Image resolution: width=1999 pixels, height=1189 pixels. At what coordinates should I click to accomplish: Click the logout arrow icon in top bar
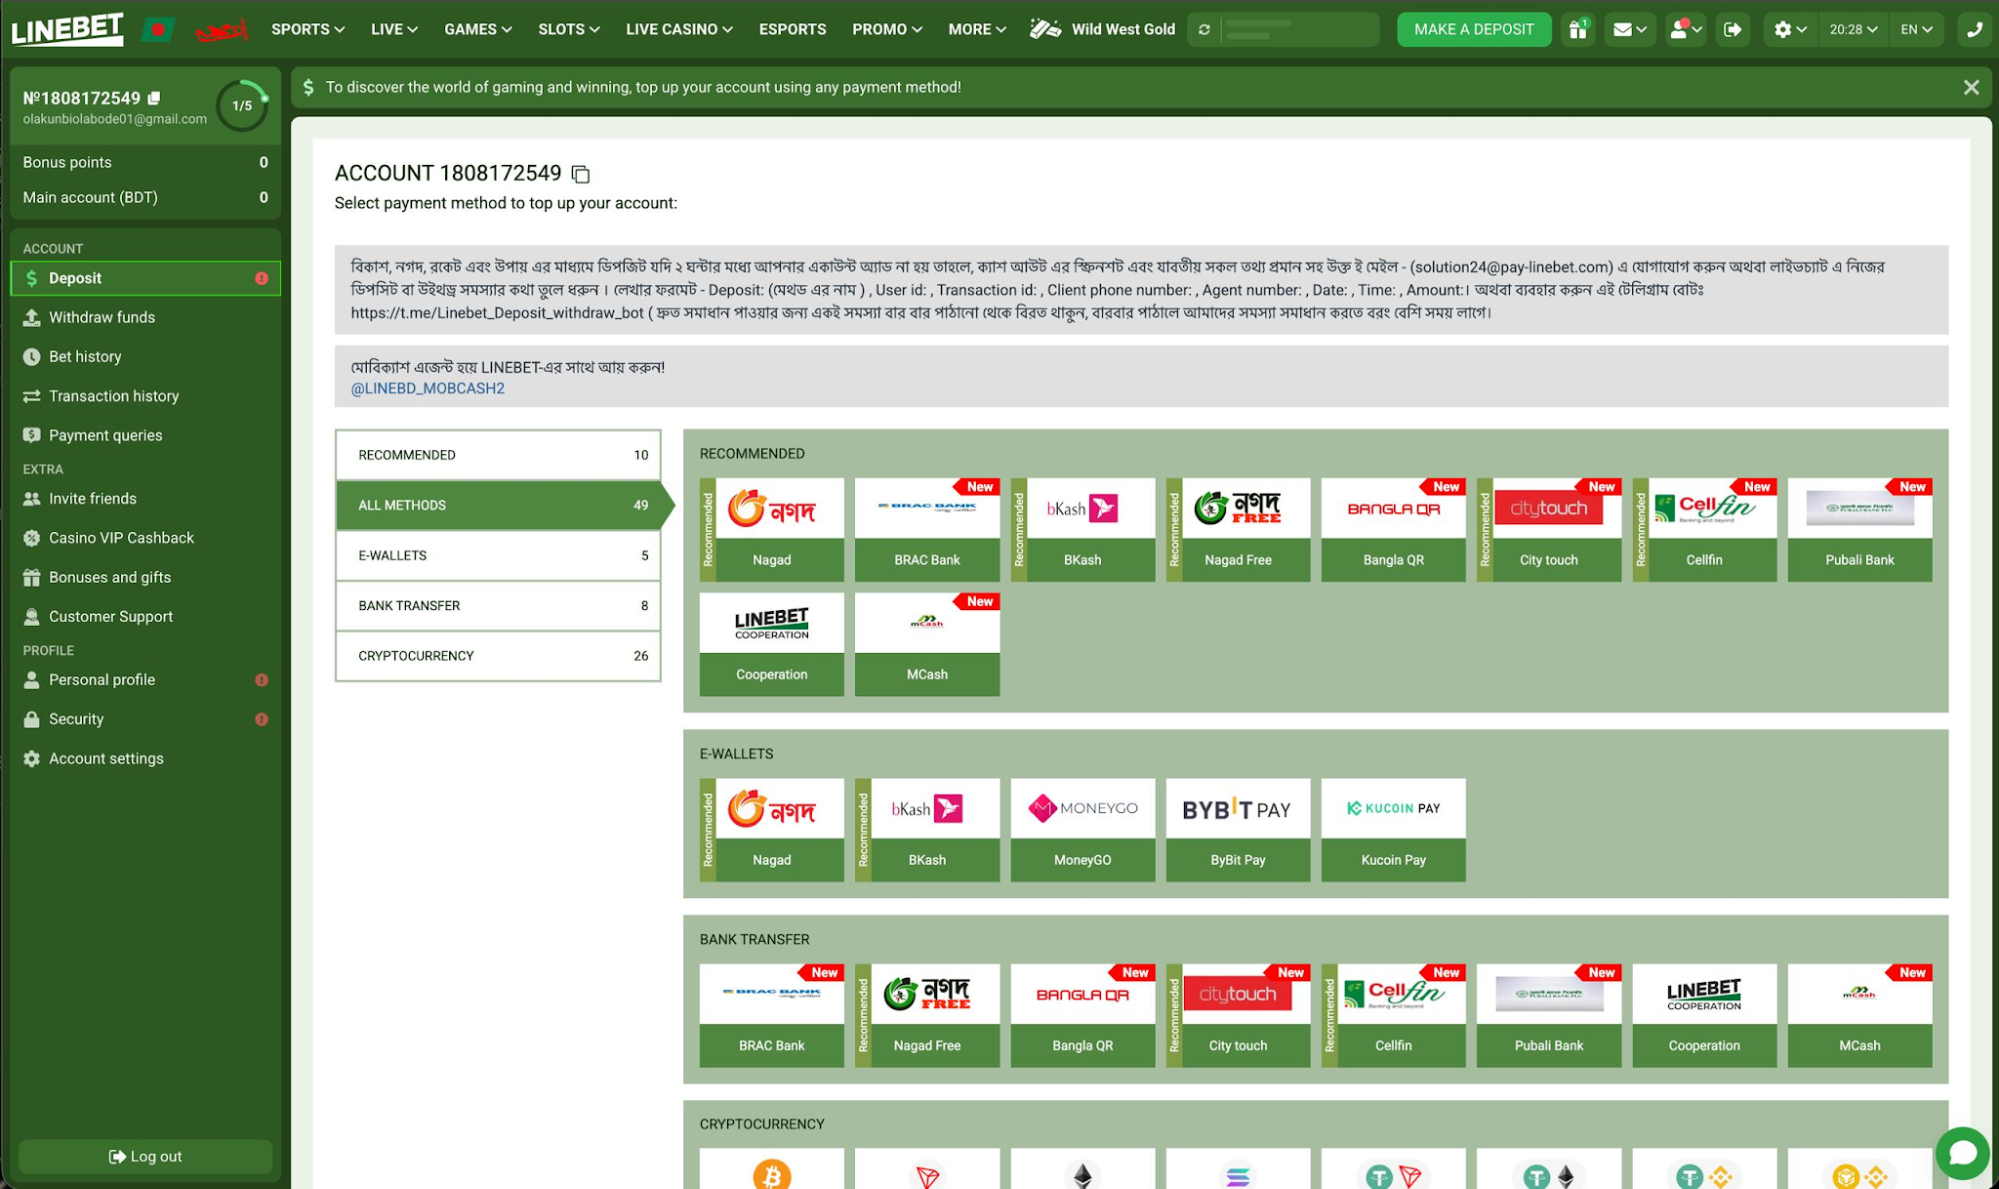[x=1733, y=30]
